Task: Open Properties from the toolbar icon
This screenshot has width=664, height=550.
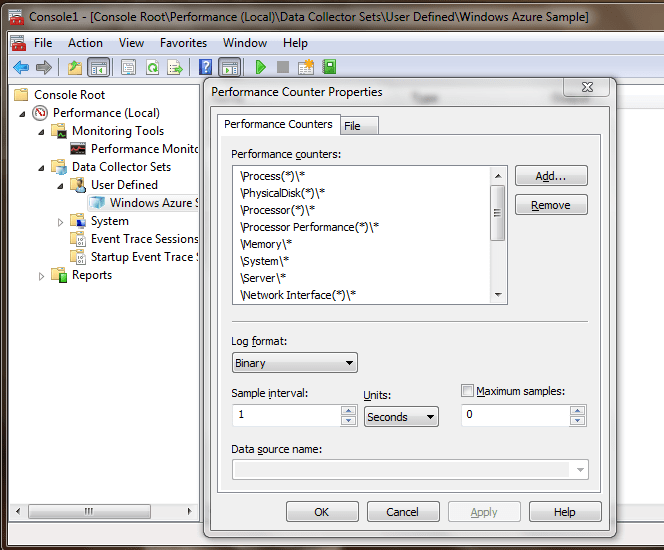Action: [x=128, y=67]
